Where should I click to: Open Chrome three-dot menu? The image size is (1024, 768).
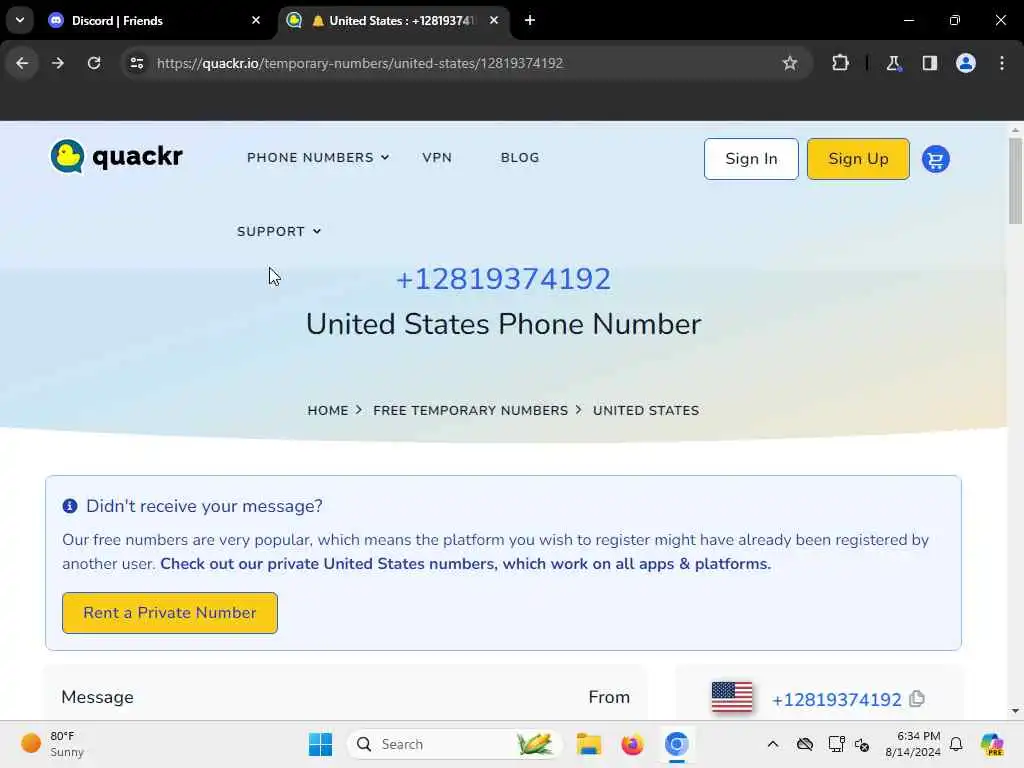pos(1002,63)
